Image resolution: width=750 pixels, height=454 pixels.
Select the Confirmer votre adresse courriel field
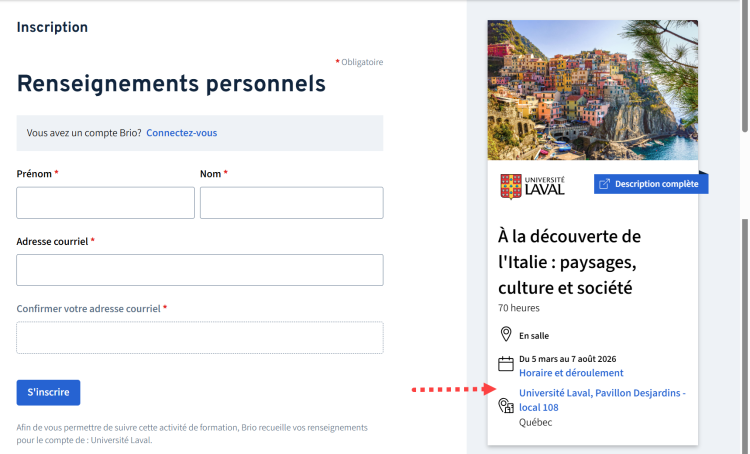pos(200,337)
